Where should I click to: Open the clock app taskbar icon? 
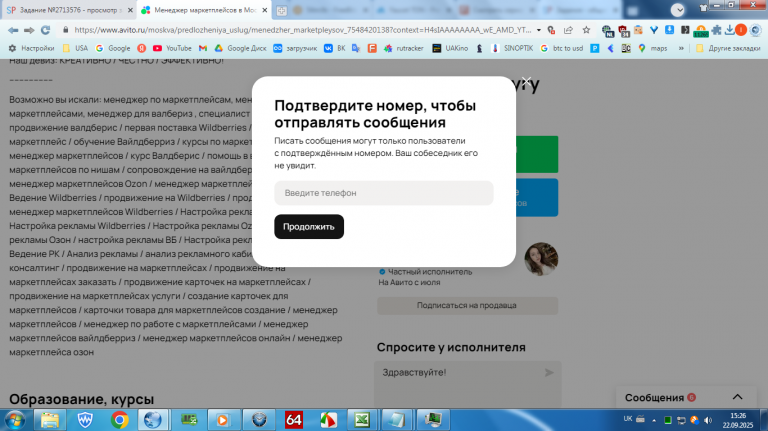[259, 420]
